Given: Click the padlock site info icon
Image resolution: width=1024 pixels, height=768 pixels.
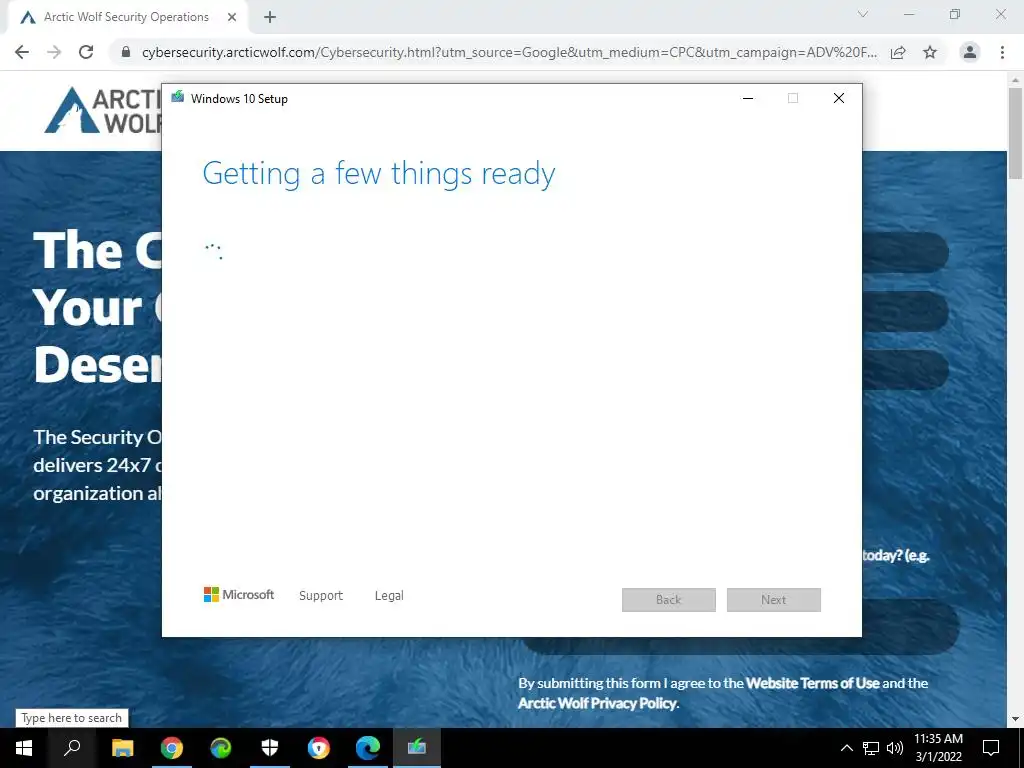Looking at the screenshot, I should click(126, 52).
